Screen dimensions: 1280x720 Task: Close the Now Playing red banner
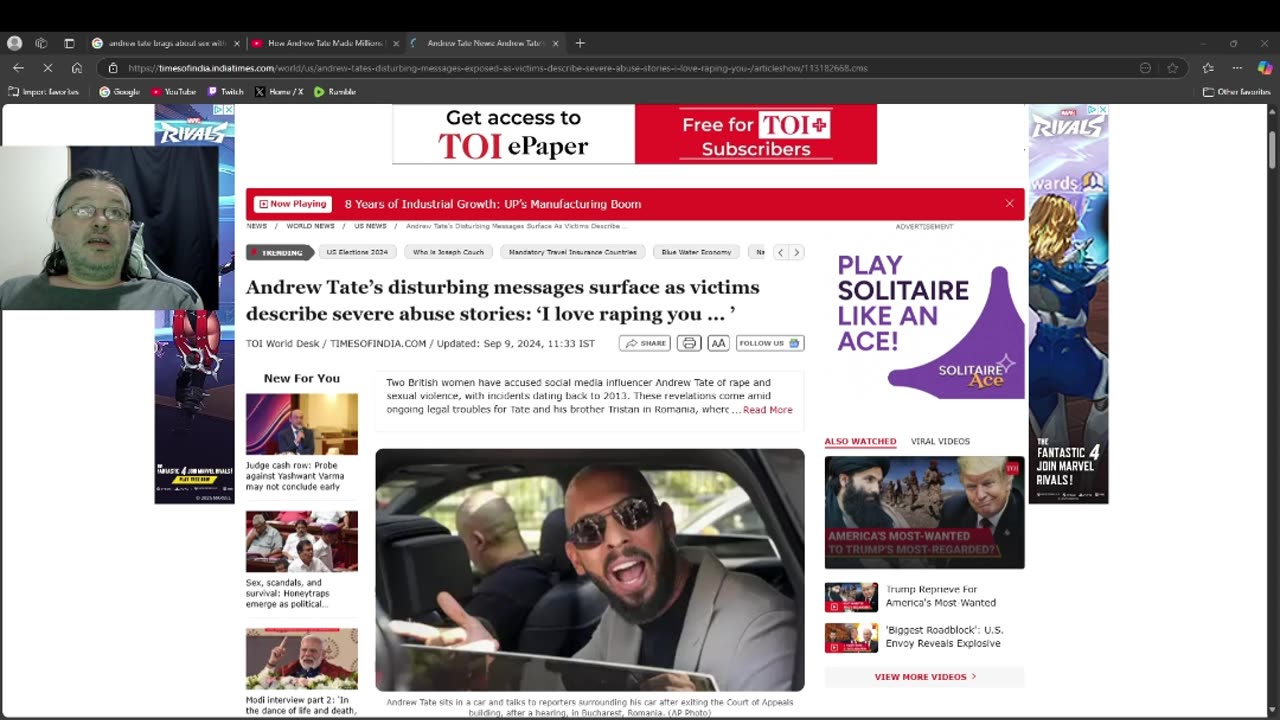(1009, 204)
